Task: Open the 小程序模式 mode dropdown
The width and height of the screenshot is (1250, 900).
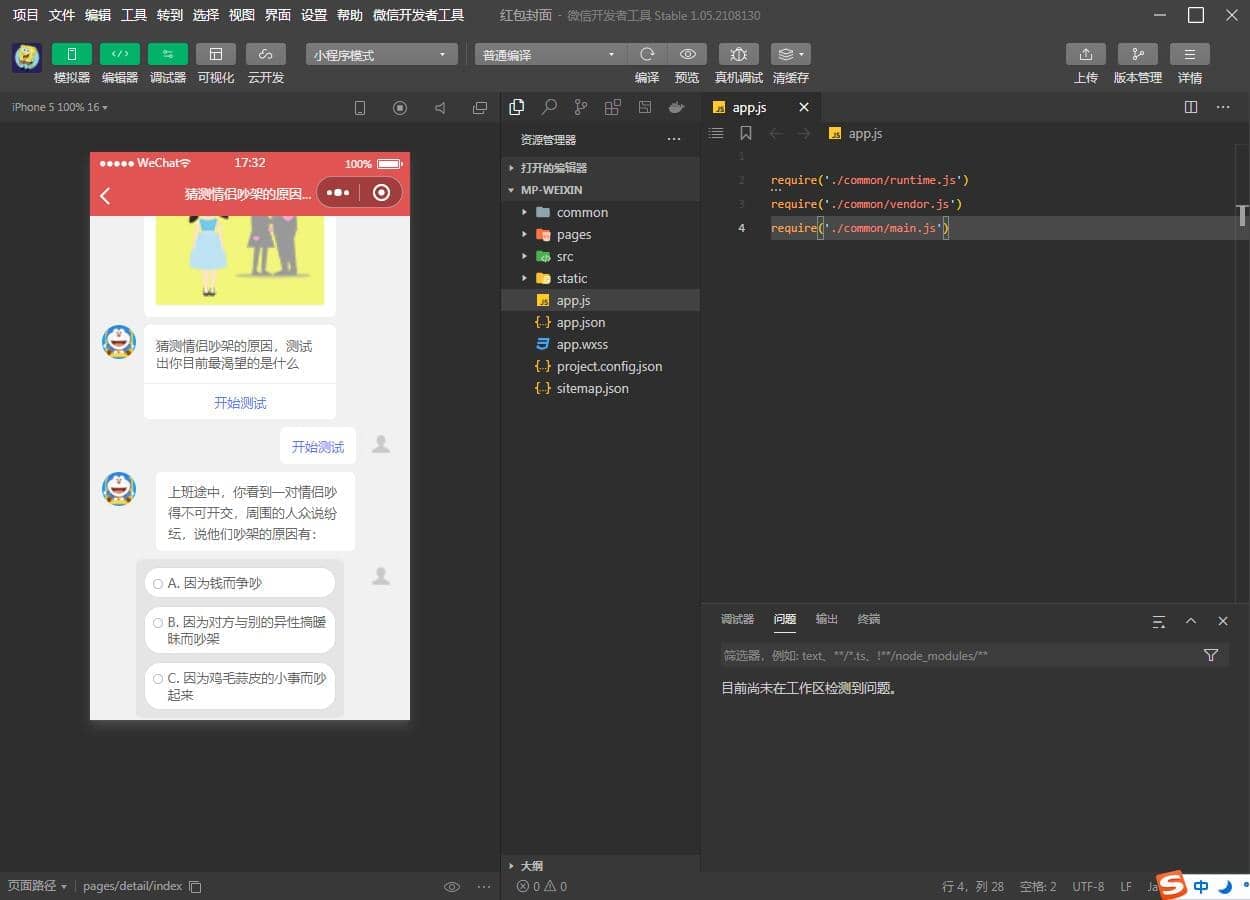Action: 381,55
